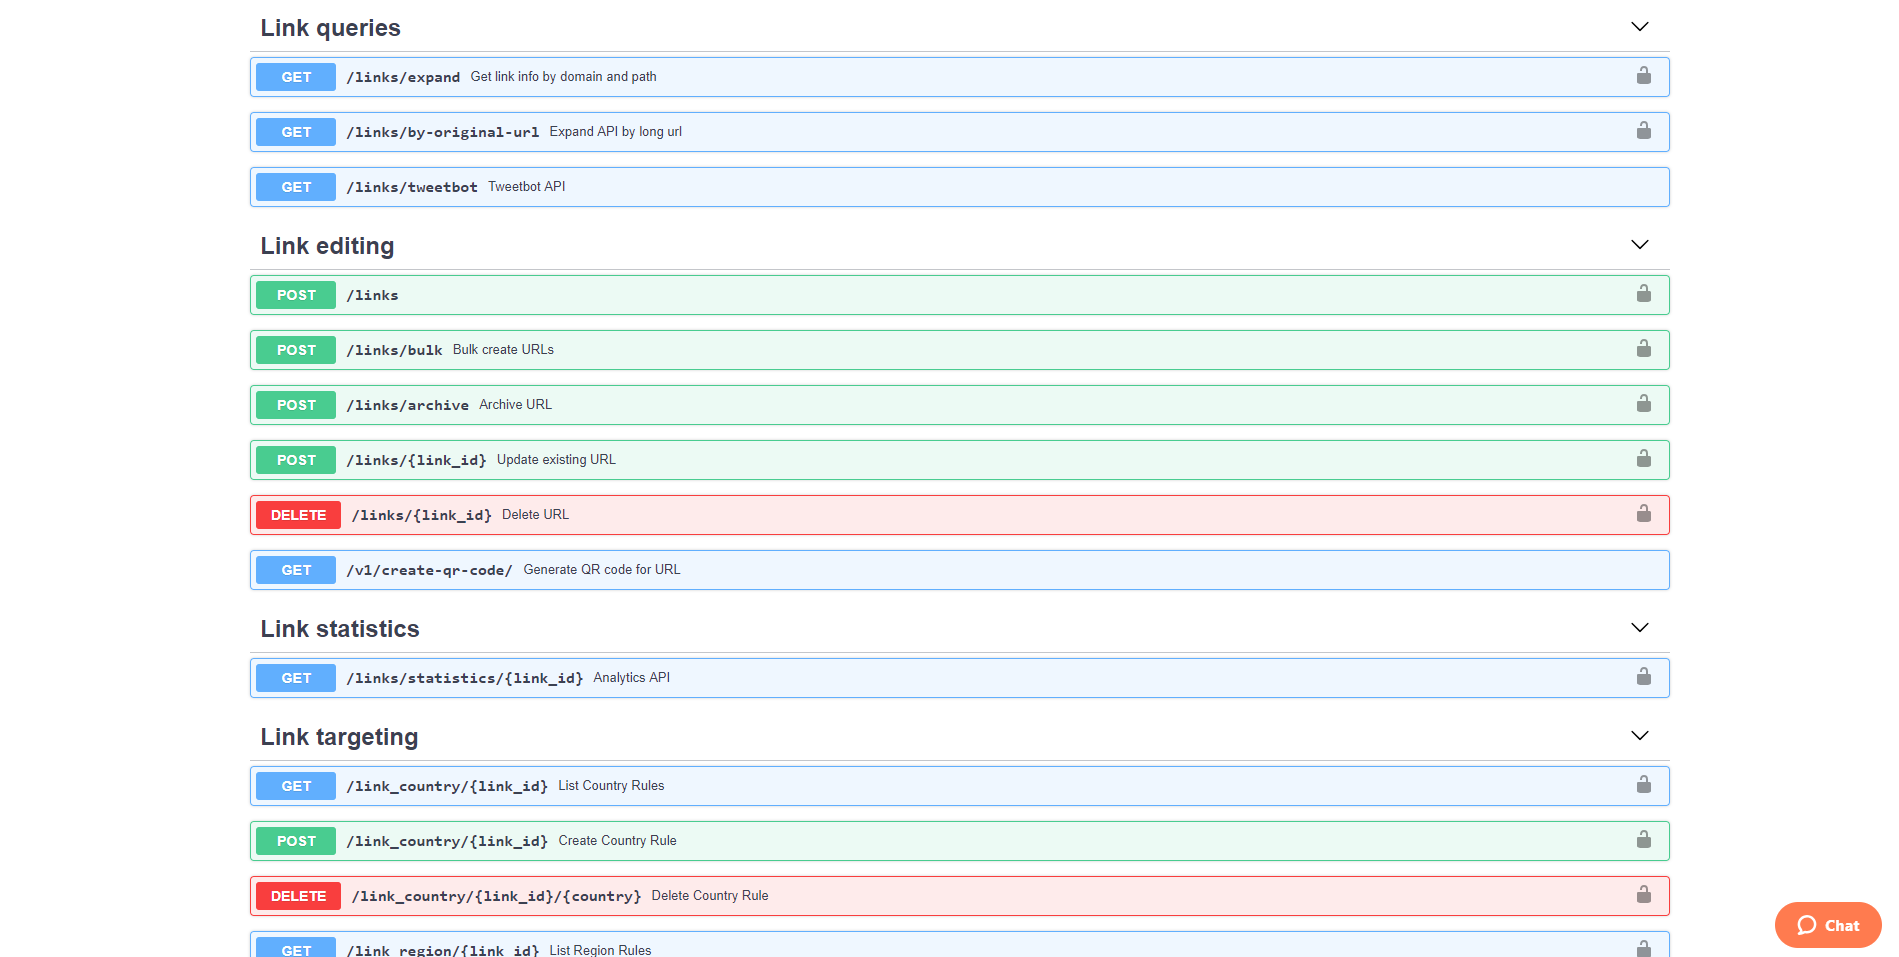Collapse the Link targeting section

[x=1639, y=736]
